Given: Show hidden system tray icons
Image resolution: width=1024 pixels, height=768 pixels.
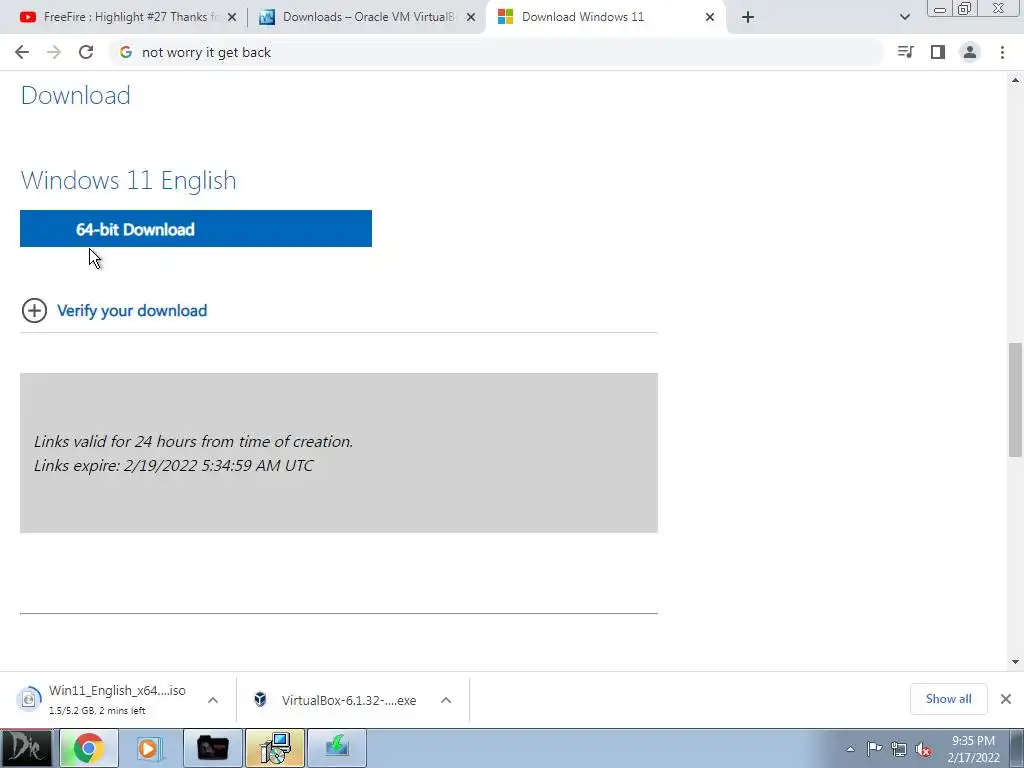Looking at the screenshot, I should tap(850, 749).
